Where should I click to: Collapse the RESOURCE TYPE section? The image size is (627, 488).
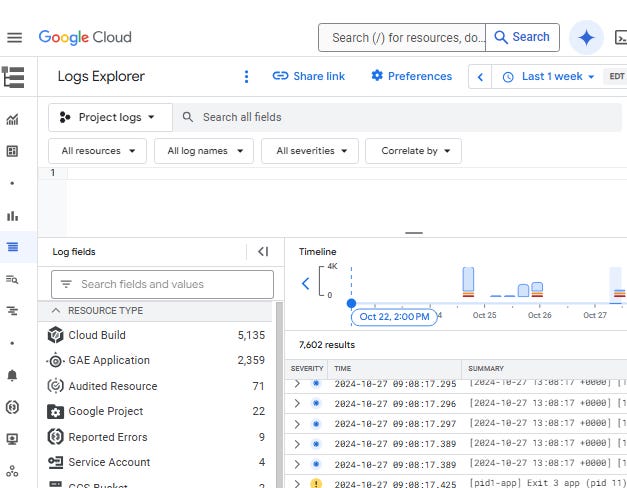click(56, 311)
